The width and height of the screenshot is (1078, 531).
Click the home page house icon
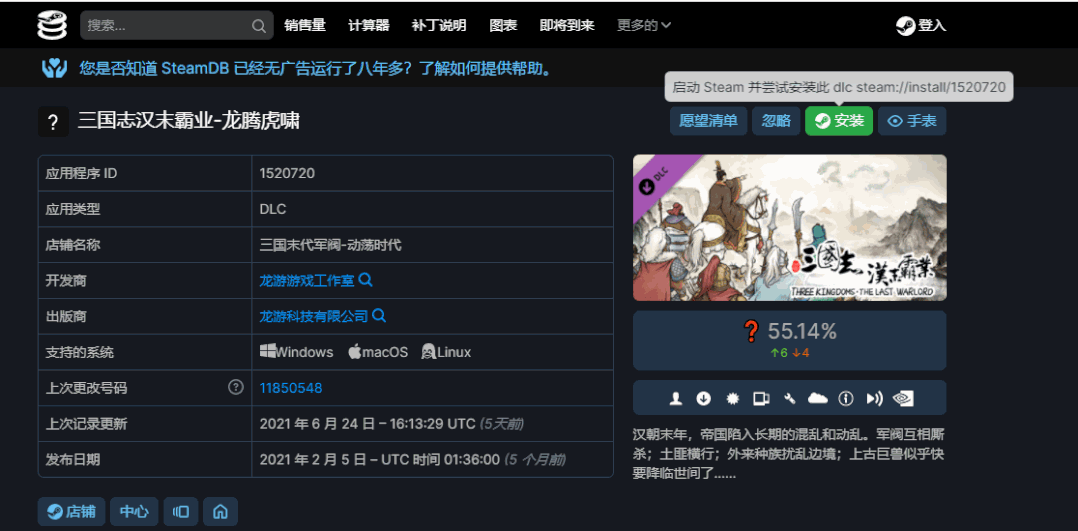pyautogui.click(x=220, y=512)
